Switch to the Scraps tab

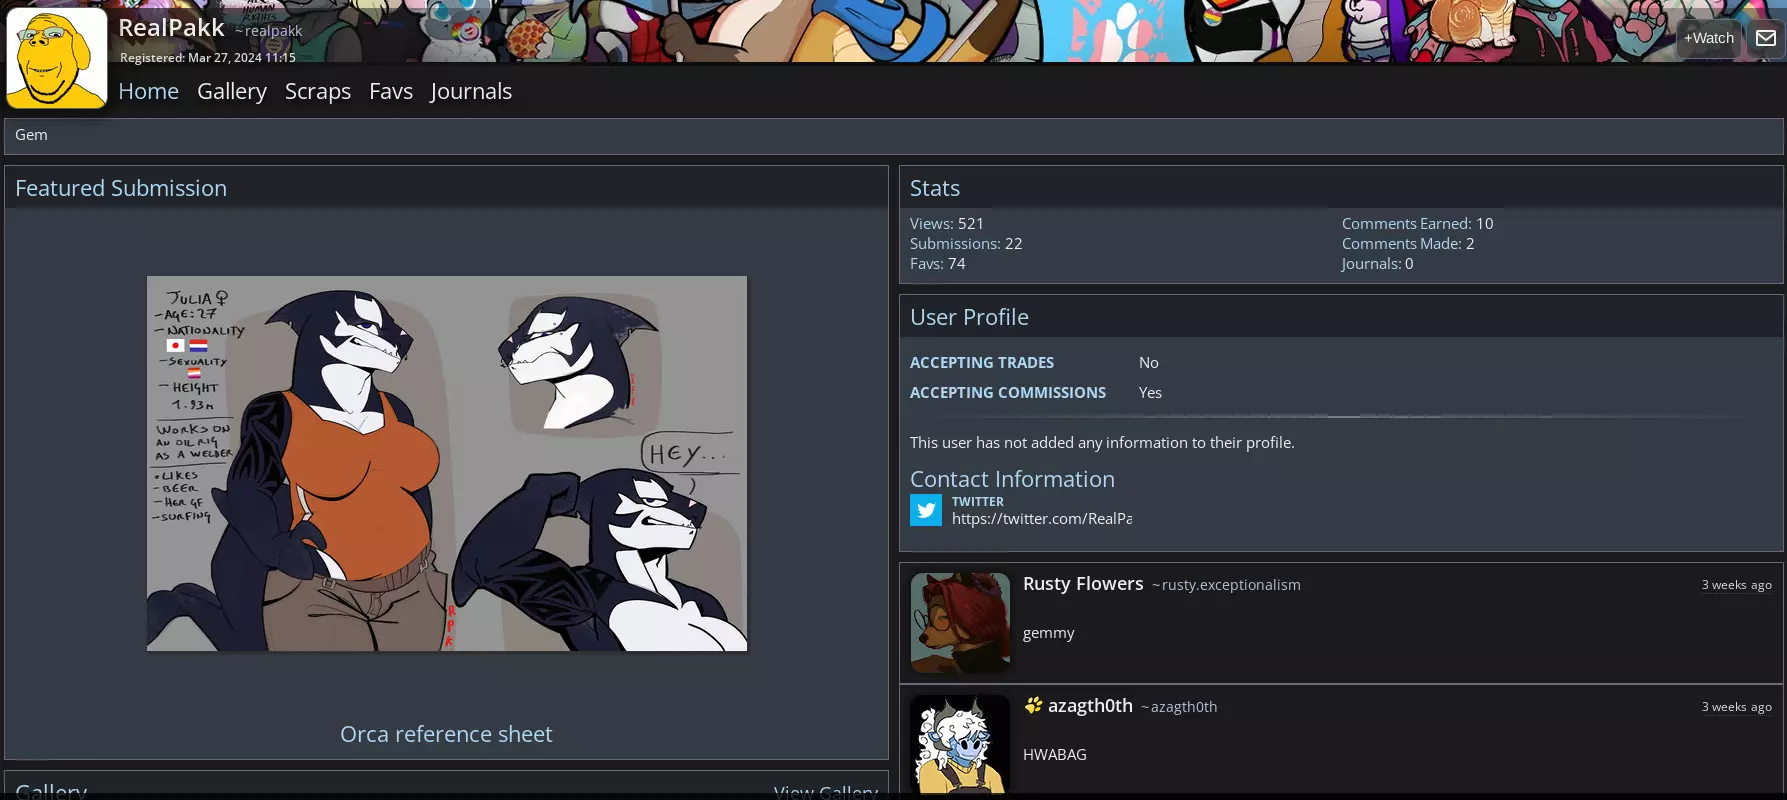pyautogui.click(x=318, y=91)
